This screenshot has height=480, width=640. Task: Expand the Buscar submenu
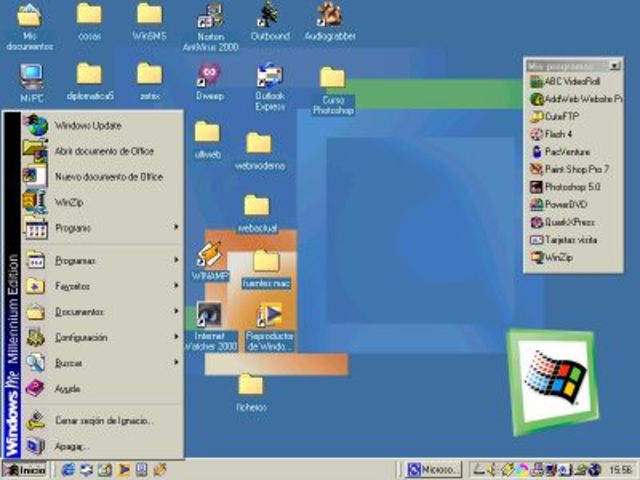(x=102, y=363)
